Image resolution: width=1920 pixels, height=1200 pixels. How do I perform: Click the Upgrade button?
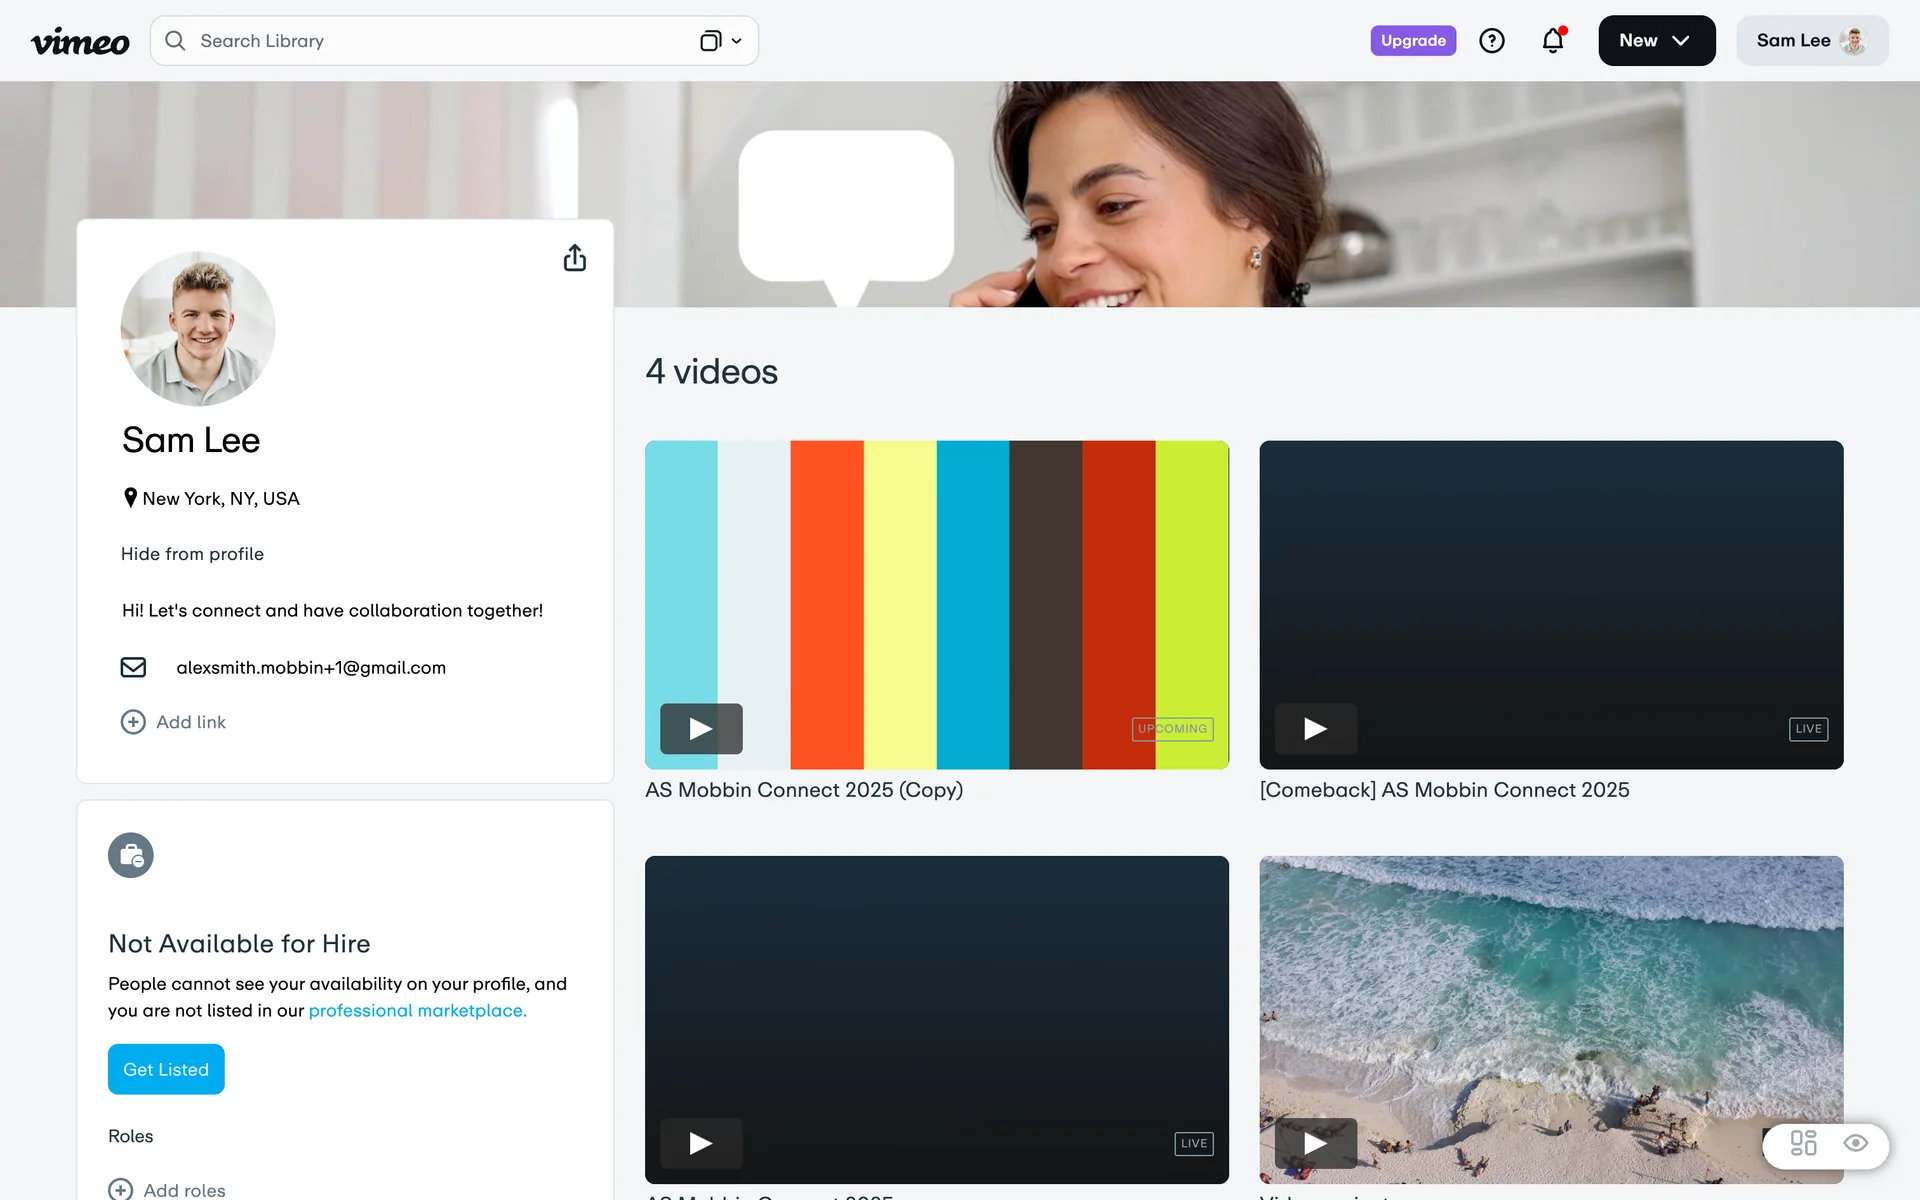(x=1412, y=41)
